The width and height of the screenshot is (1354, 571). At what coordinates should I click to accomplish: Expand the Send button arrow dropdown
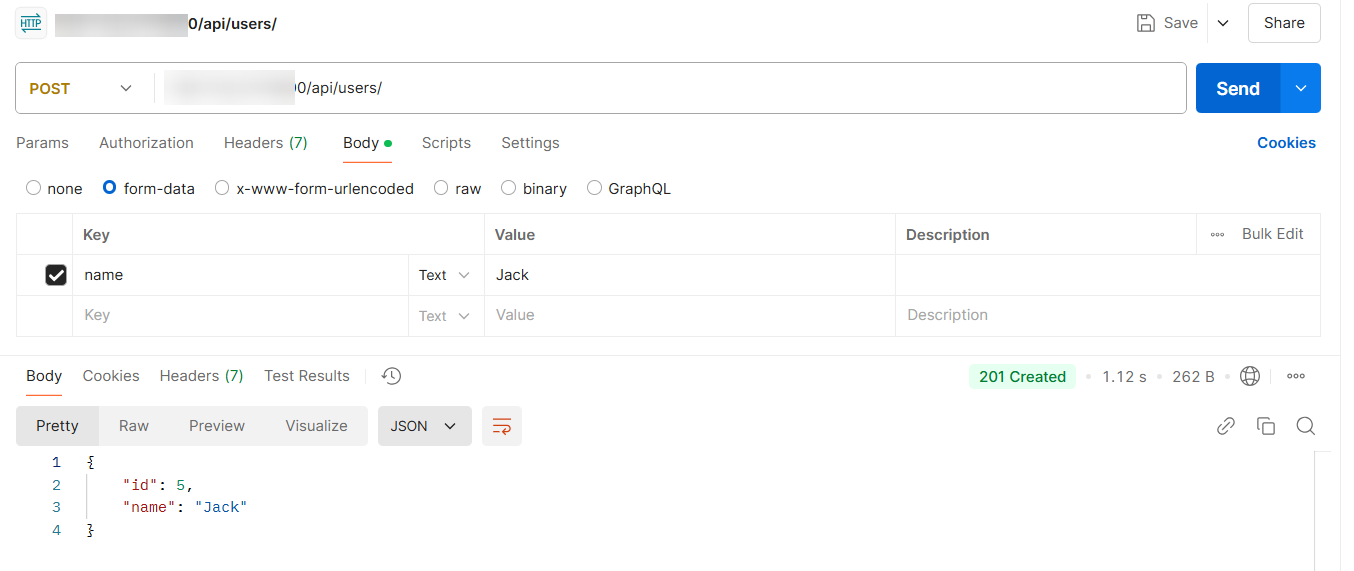click(1301, 88)
